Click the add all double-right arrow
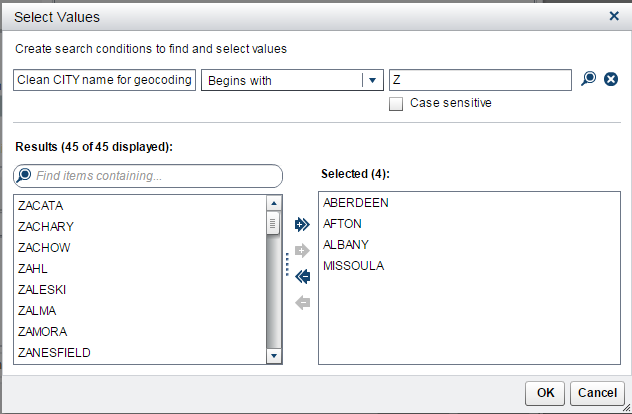632x414 pixels. [303, 225]
